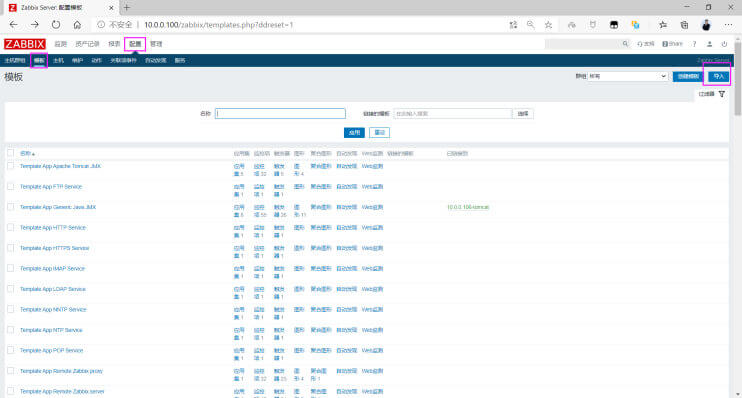Viewport: 742px width, 398px height.
Task: Open the 10.0.0.100-tomcat linked host
Action: 468,207
